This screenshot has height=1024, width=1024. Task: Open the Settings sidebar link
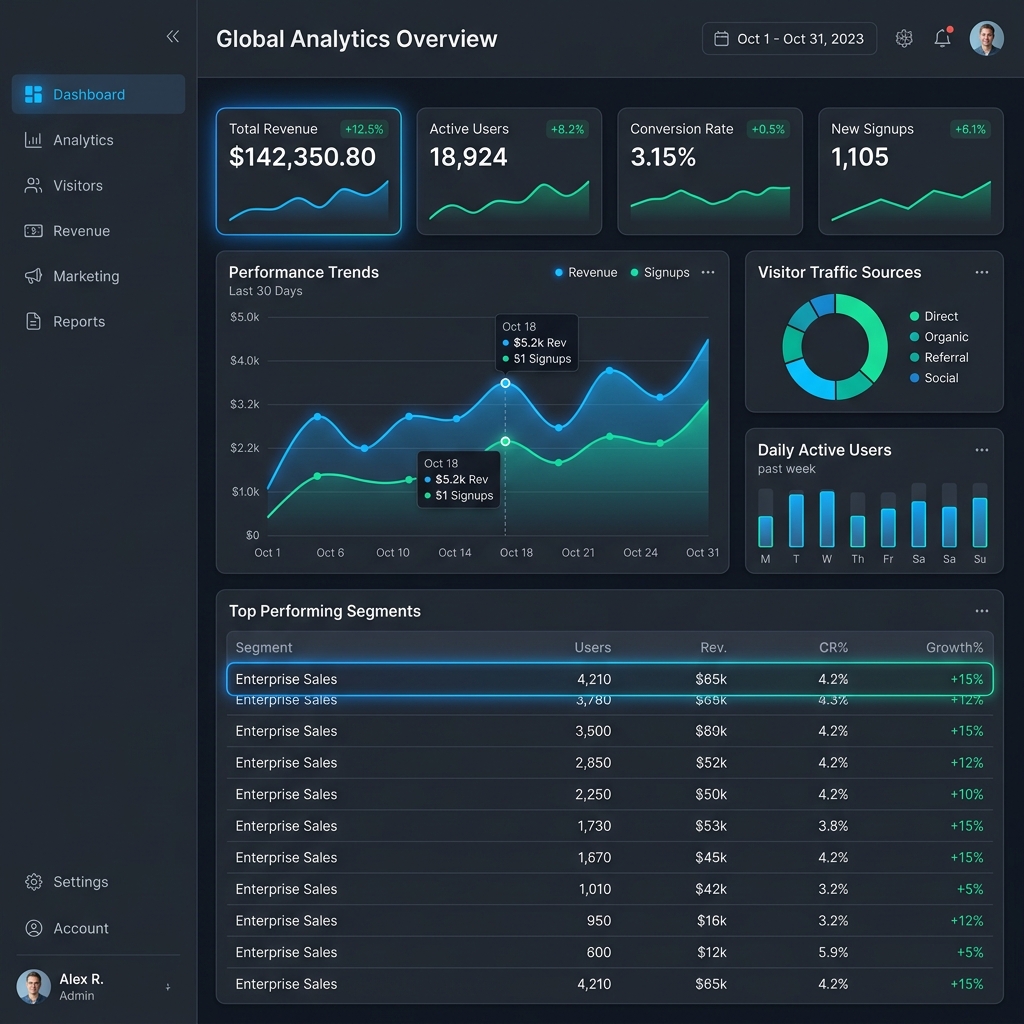(x=99, y=882)
